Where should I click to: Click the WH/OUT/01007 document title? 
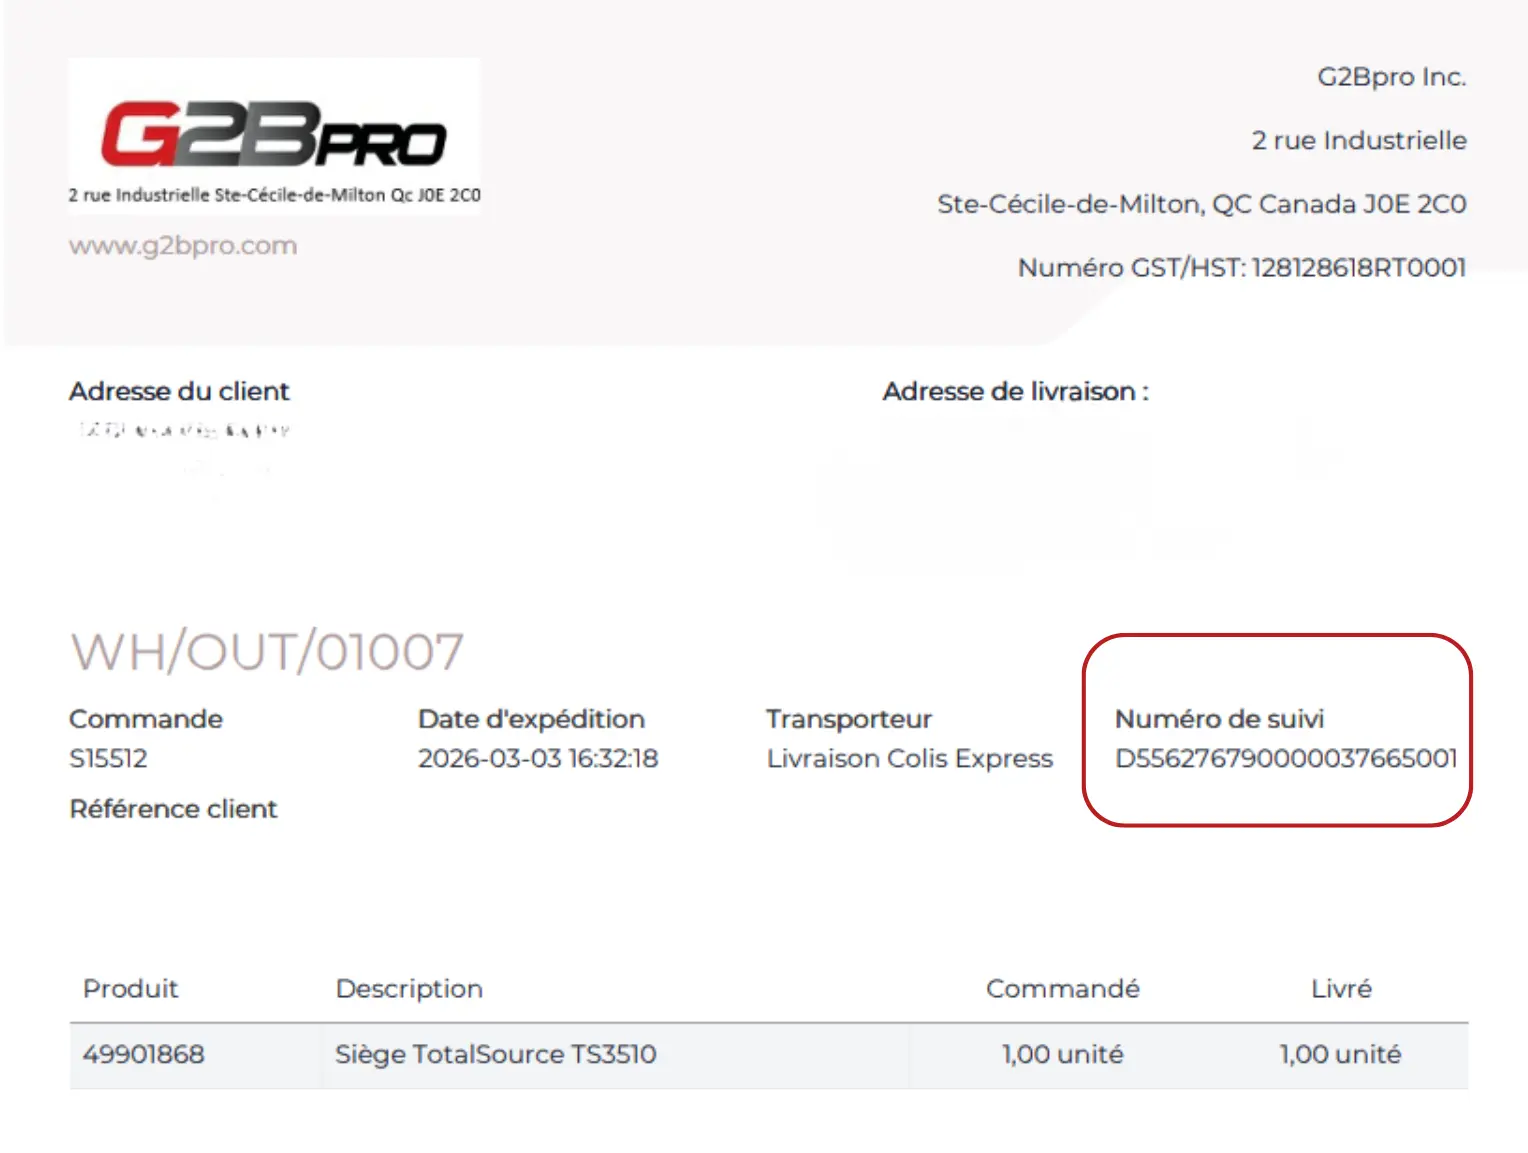pos(267,652)
